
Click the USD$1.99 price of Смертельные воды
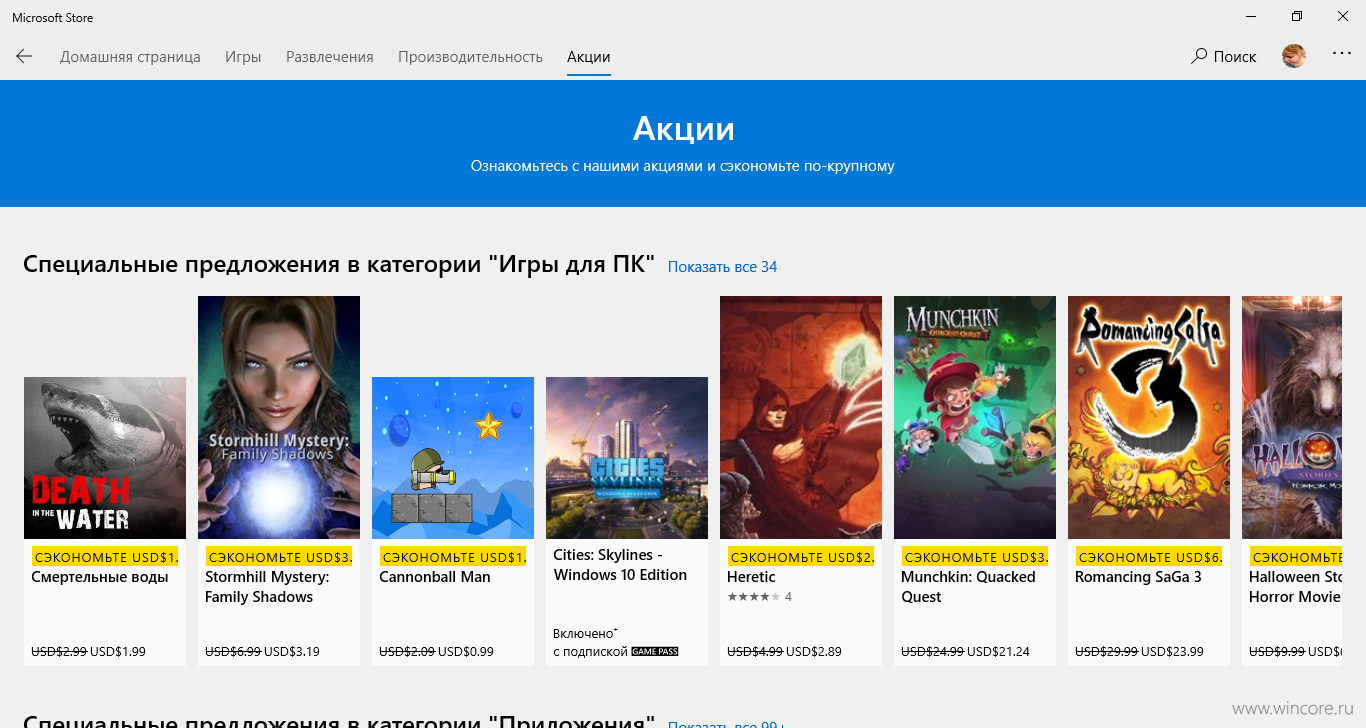click(118, 652)
